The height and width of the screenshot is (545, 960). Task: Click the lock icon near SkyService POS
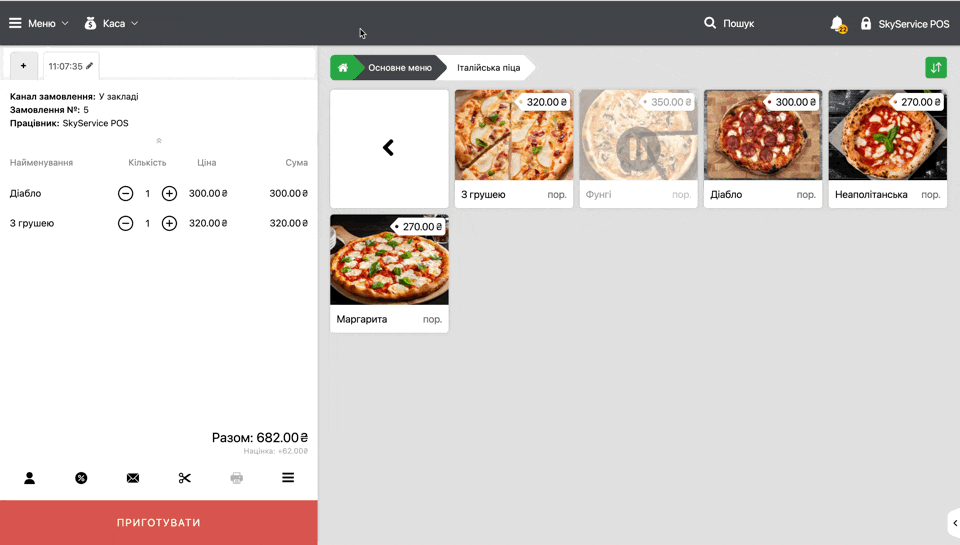point(866,23)
